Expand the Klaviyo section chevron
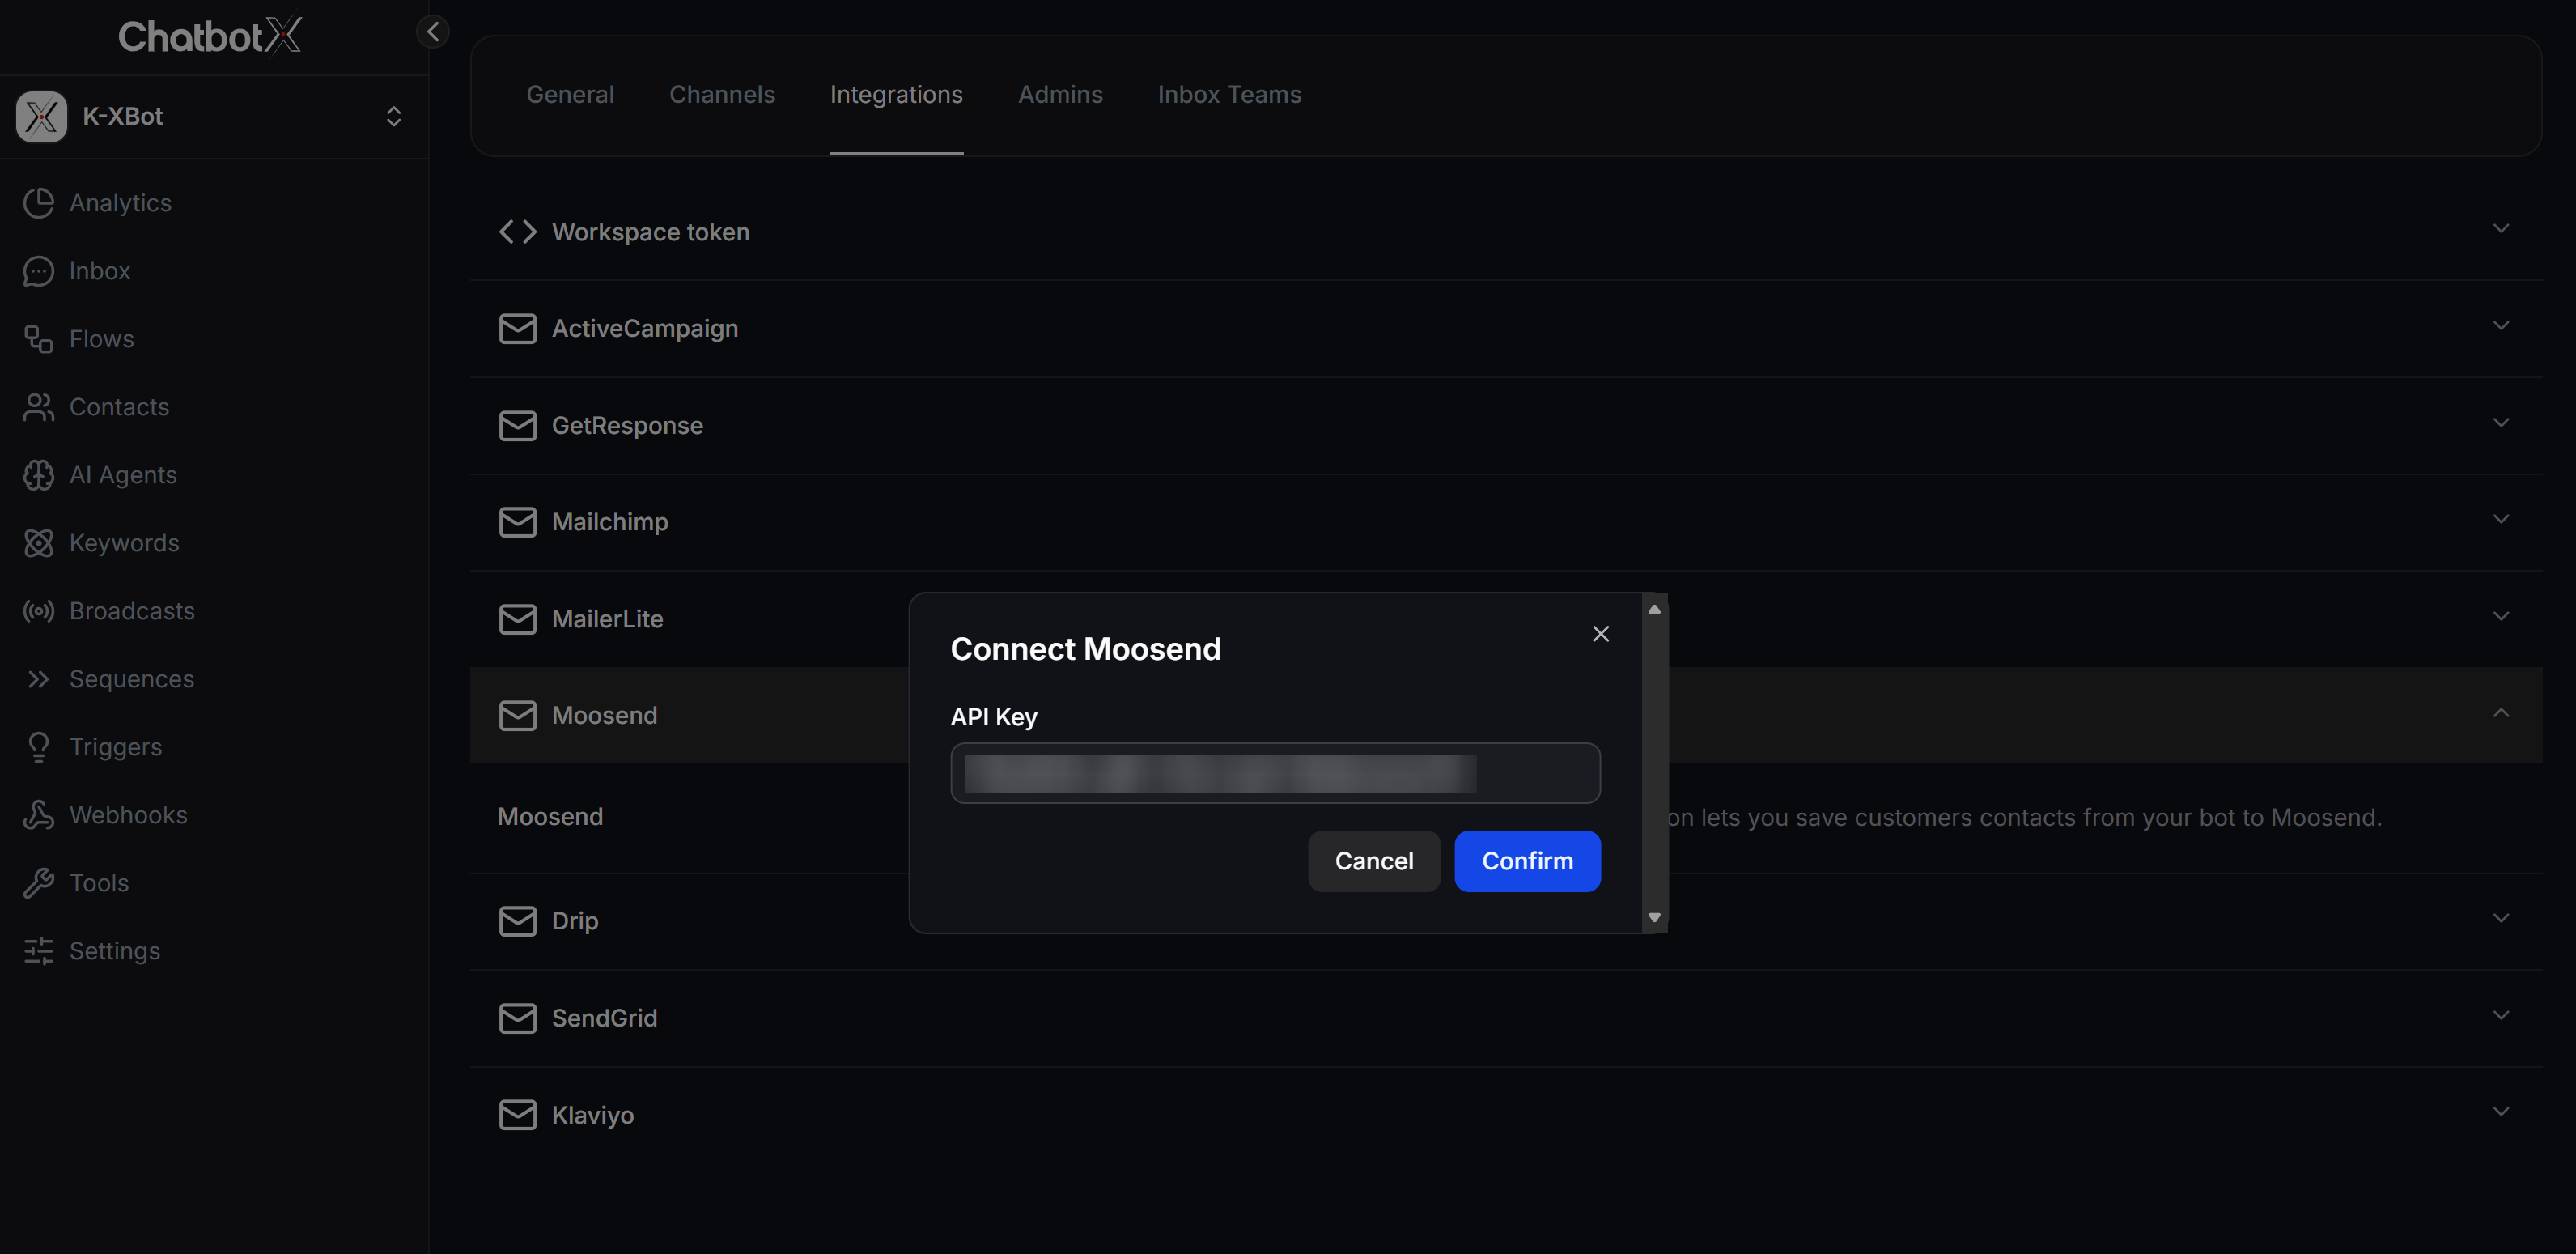Viewport: 2576px width, 1254px height. click(2501, 1112)
